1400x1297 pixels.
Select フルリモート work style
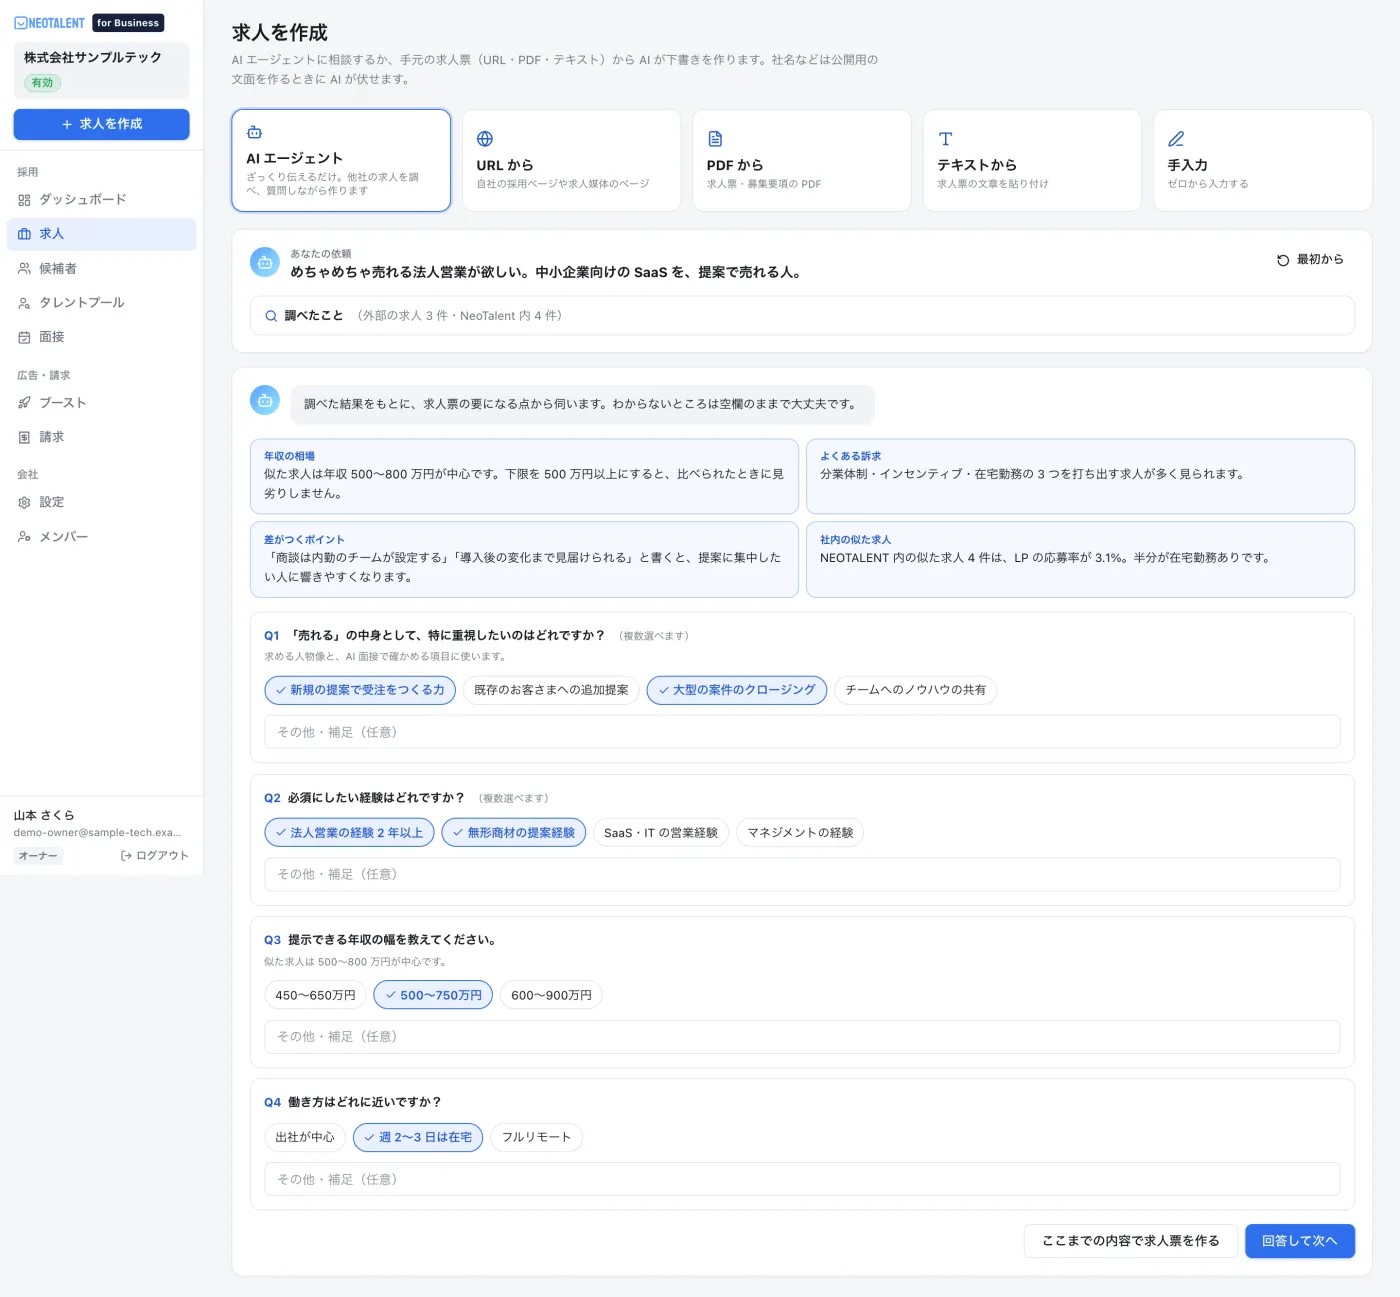(x=537, y=1138)
